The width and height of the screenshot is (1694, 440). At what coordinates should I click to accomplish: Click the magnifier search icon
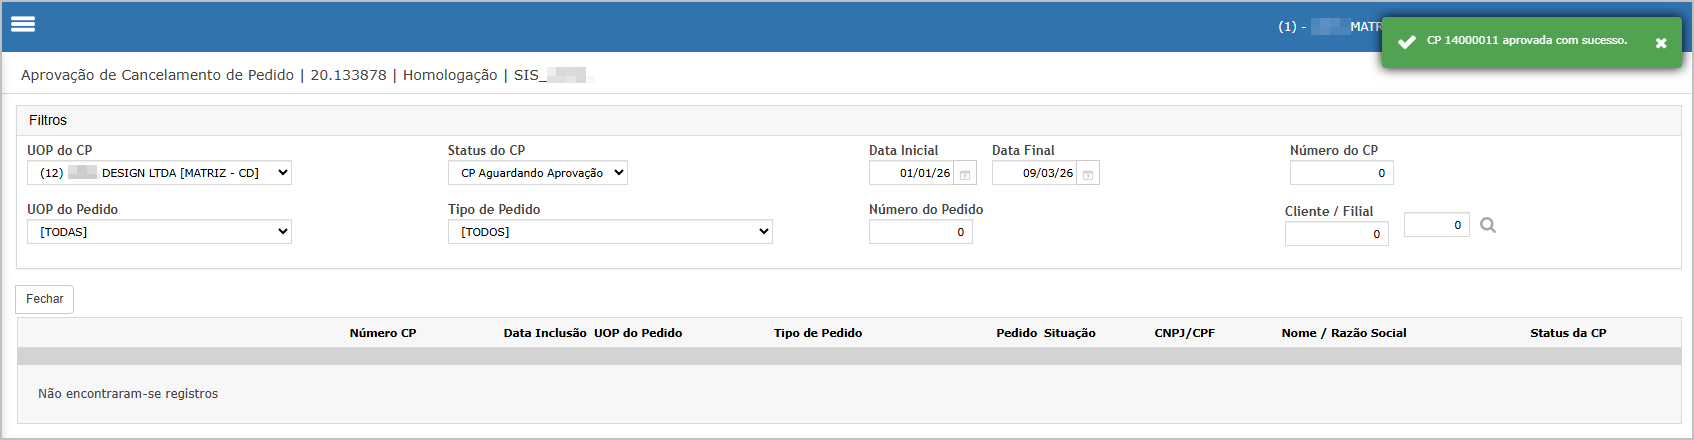pos(1488,225)
